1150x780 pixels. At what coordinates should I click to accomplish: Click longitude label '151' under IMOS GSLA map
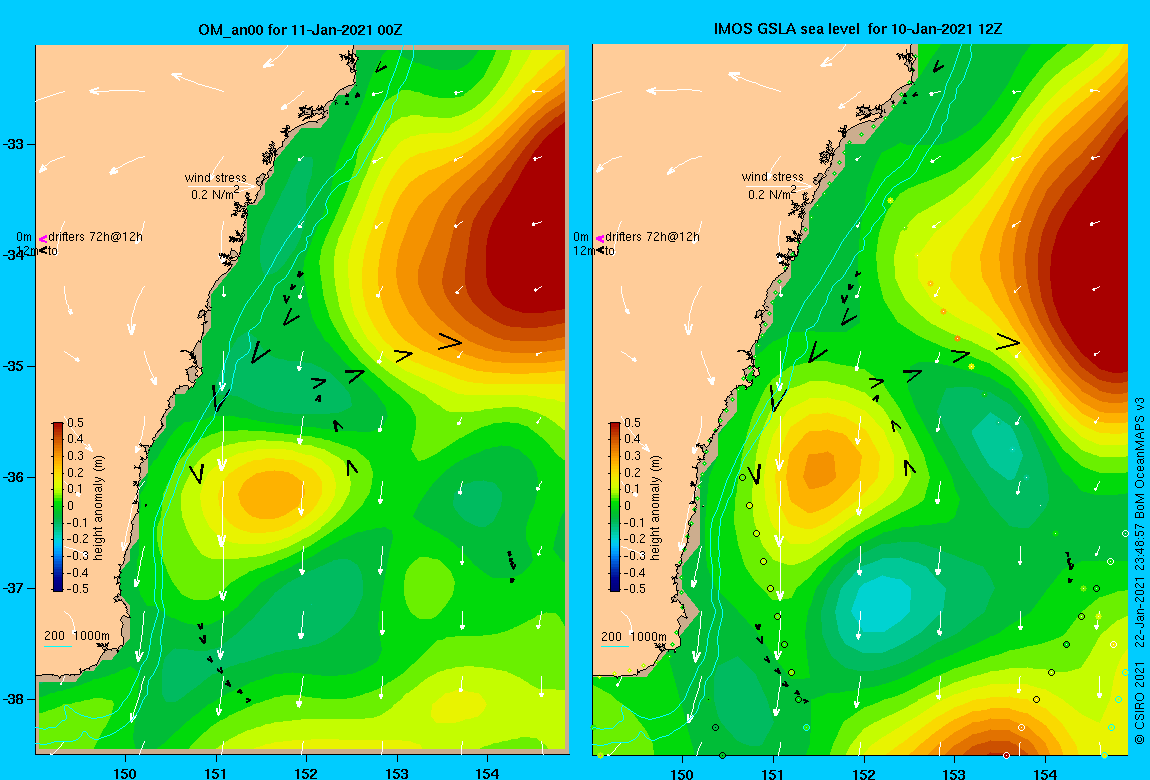[x=772, y=774]
